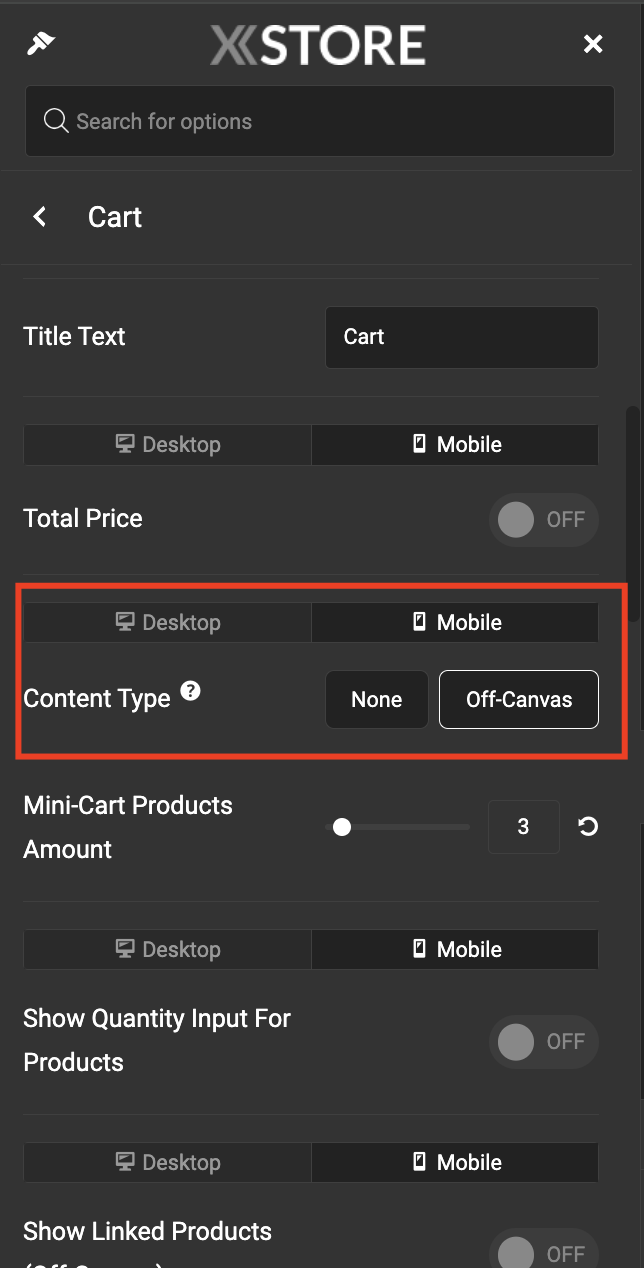The height and width of the screenshot is (1268, 644).
Task: Choose None for Content Type
Action: pyautogui.click(x=377, y=699)
